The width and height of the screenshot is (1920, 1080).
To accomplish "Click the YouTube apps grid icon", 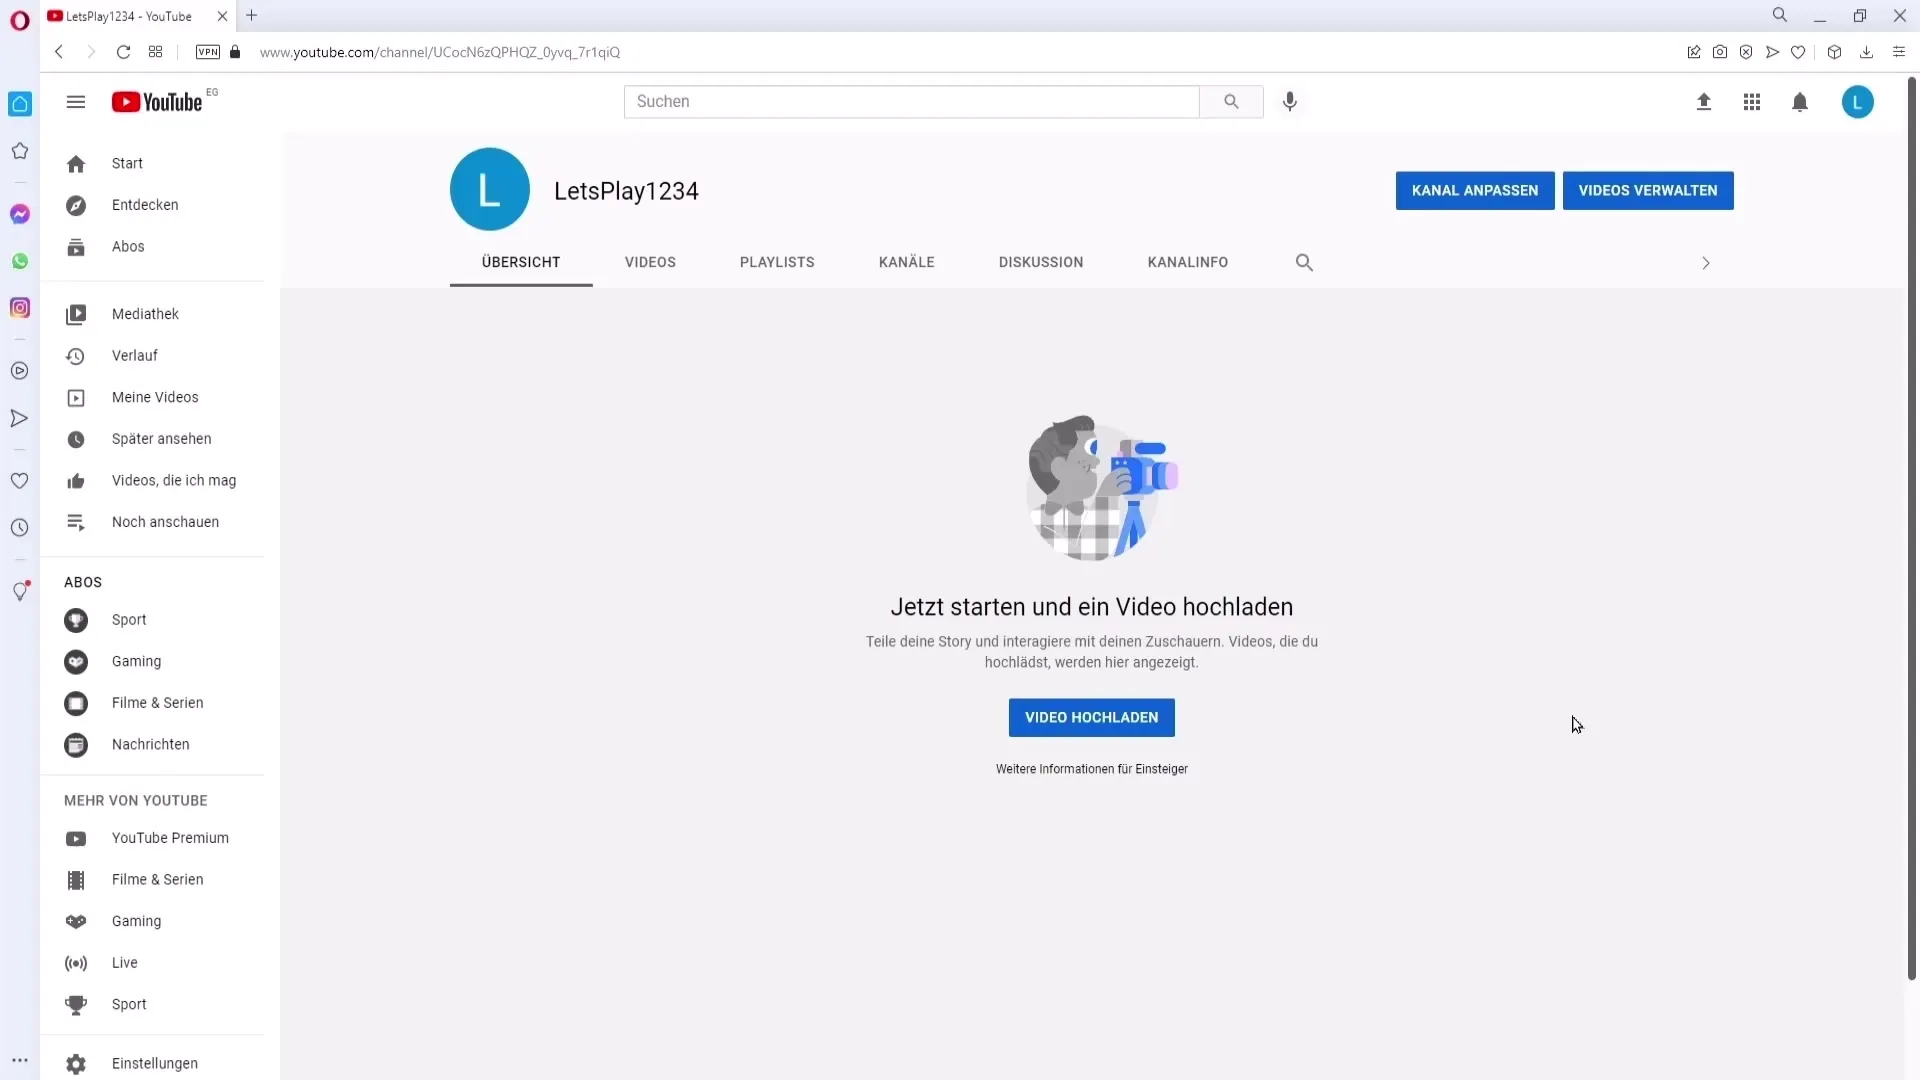I will point(1751,102).
